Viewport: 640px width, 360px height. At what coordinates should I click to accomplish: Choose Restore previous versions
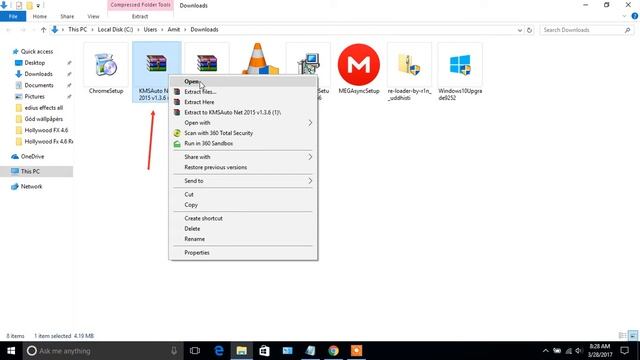tap(243, 167)
